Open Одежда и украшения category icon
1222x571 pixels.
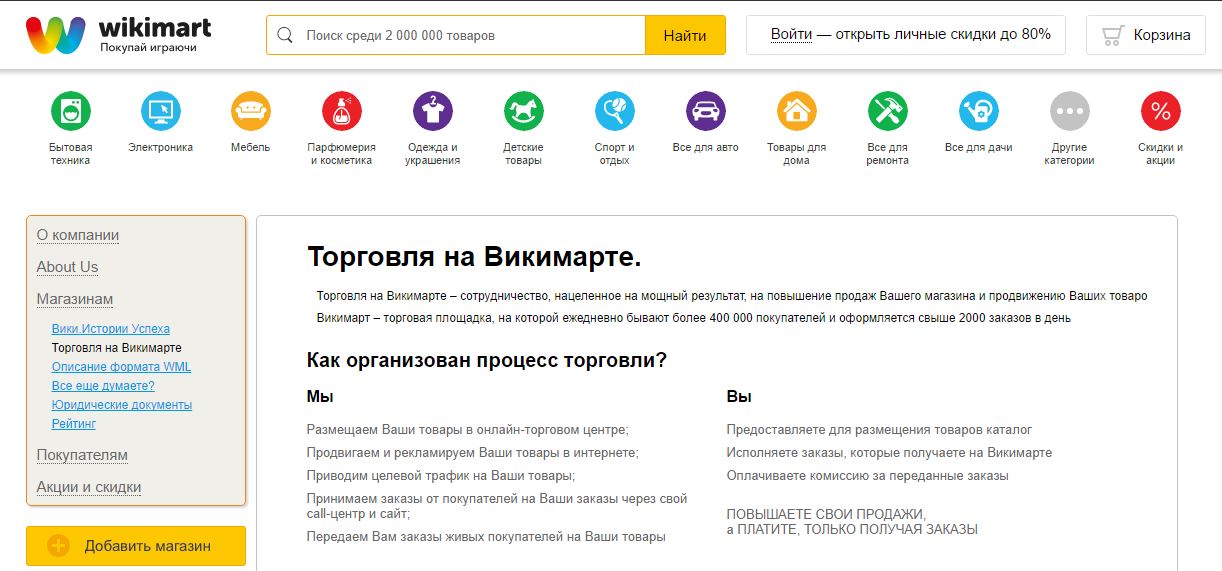pos(433,110)
